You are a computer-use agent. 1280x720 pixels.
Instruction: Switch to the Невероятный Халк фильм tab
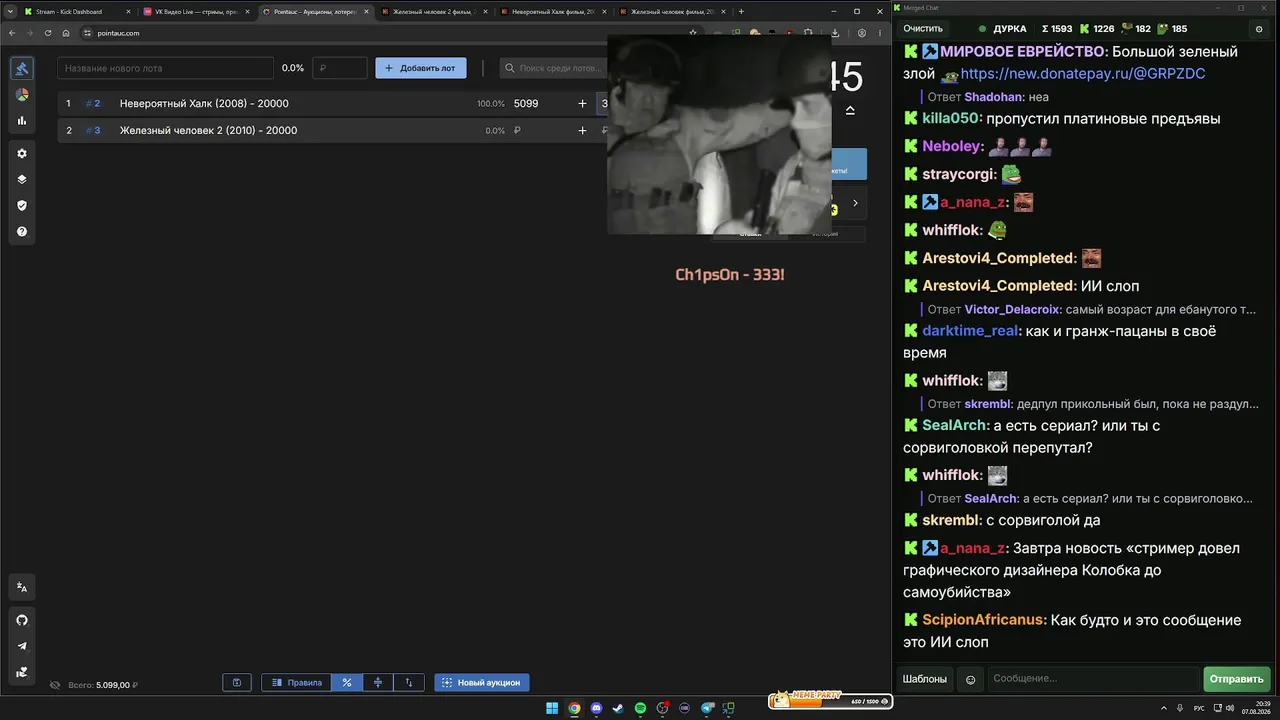click(x=554, y=12)
